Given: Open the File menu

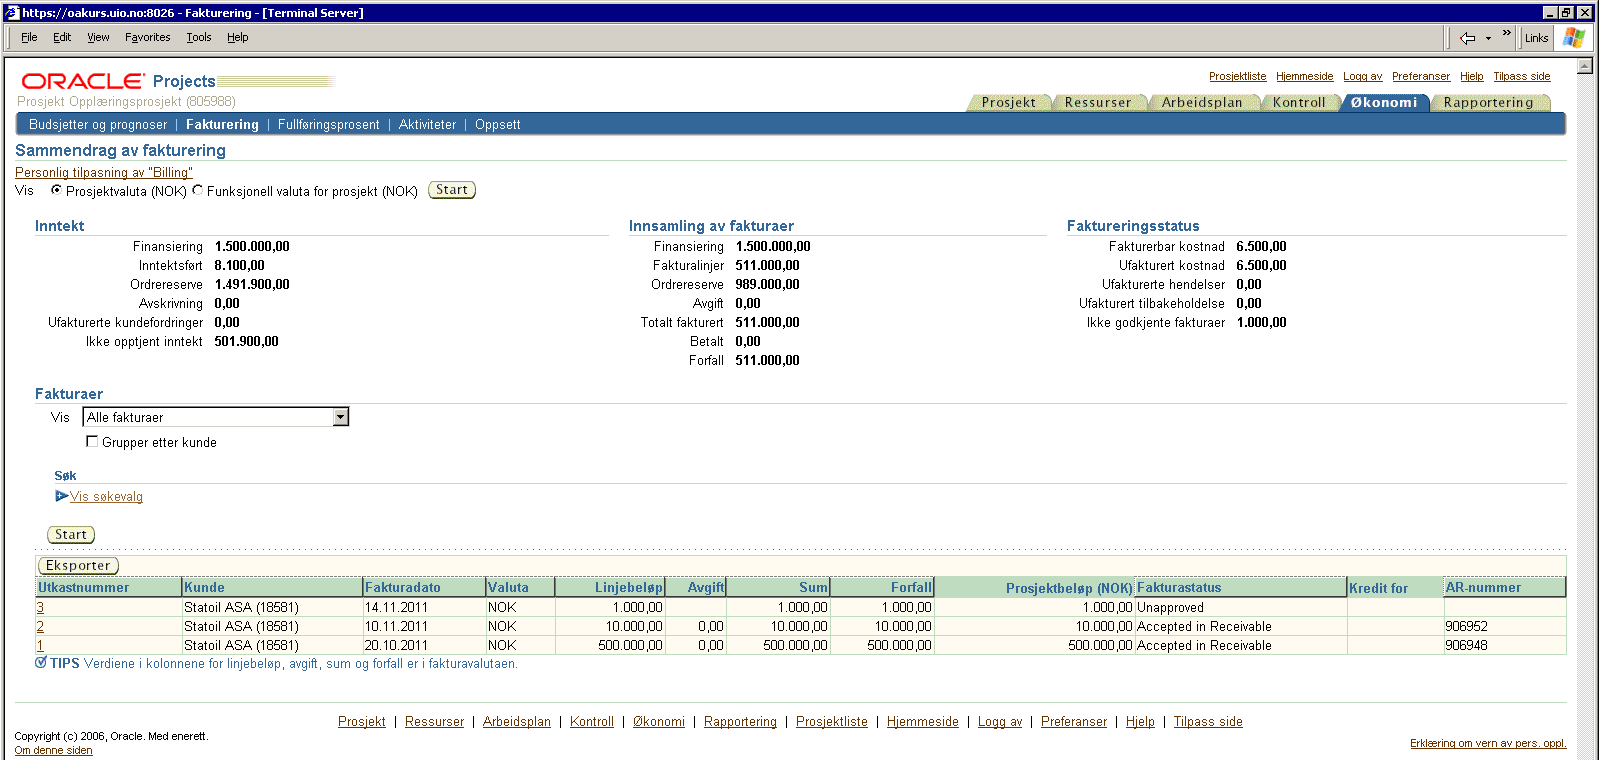Looking at the screenshot, I should click(29, 37).
